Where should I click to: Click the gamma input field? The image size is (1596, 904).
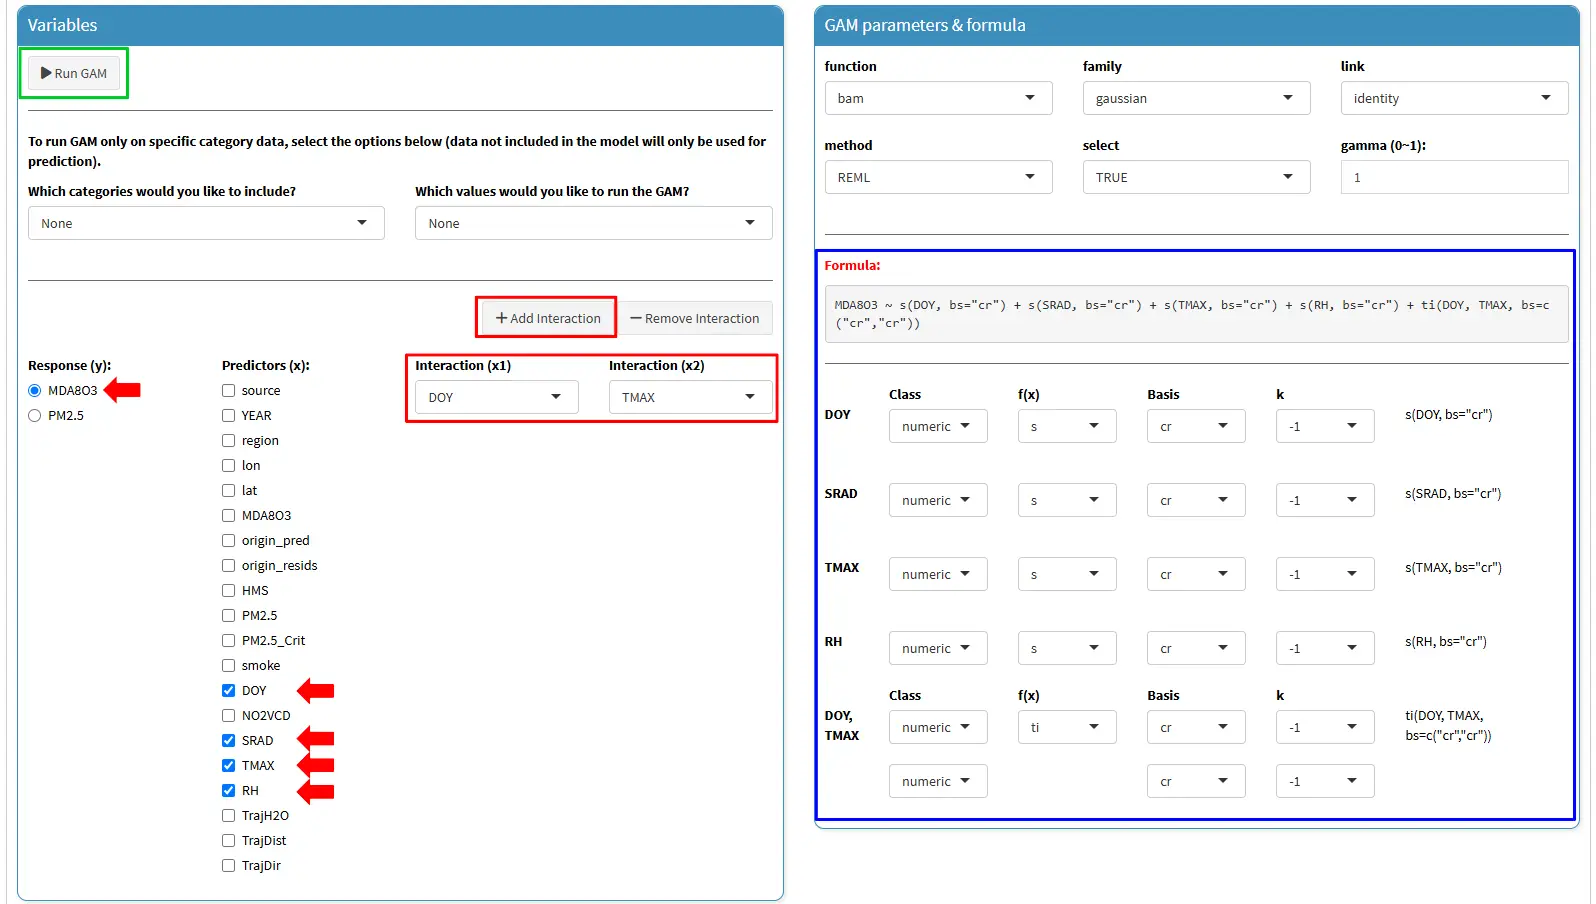1453,177
